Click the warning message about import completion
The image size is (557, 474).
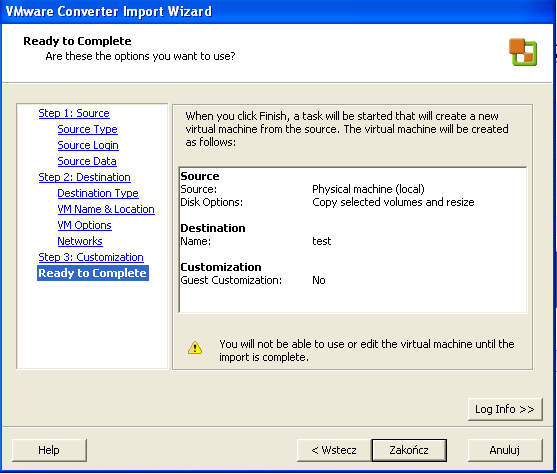click(367, 350)
